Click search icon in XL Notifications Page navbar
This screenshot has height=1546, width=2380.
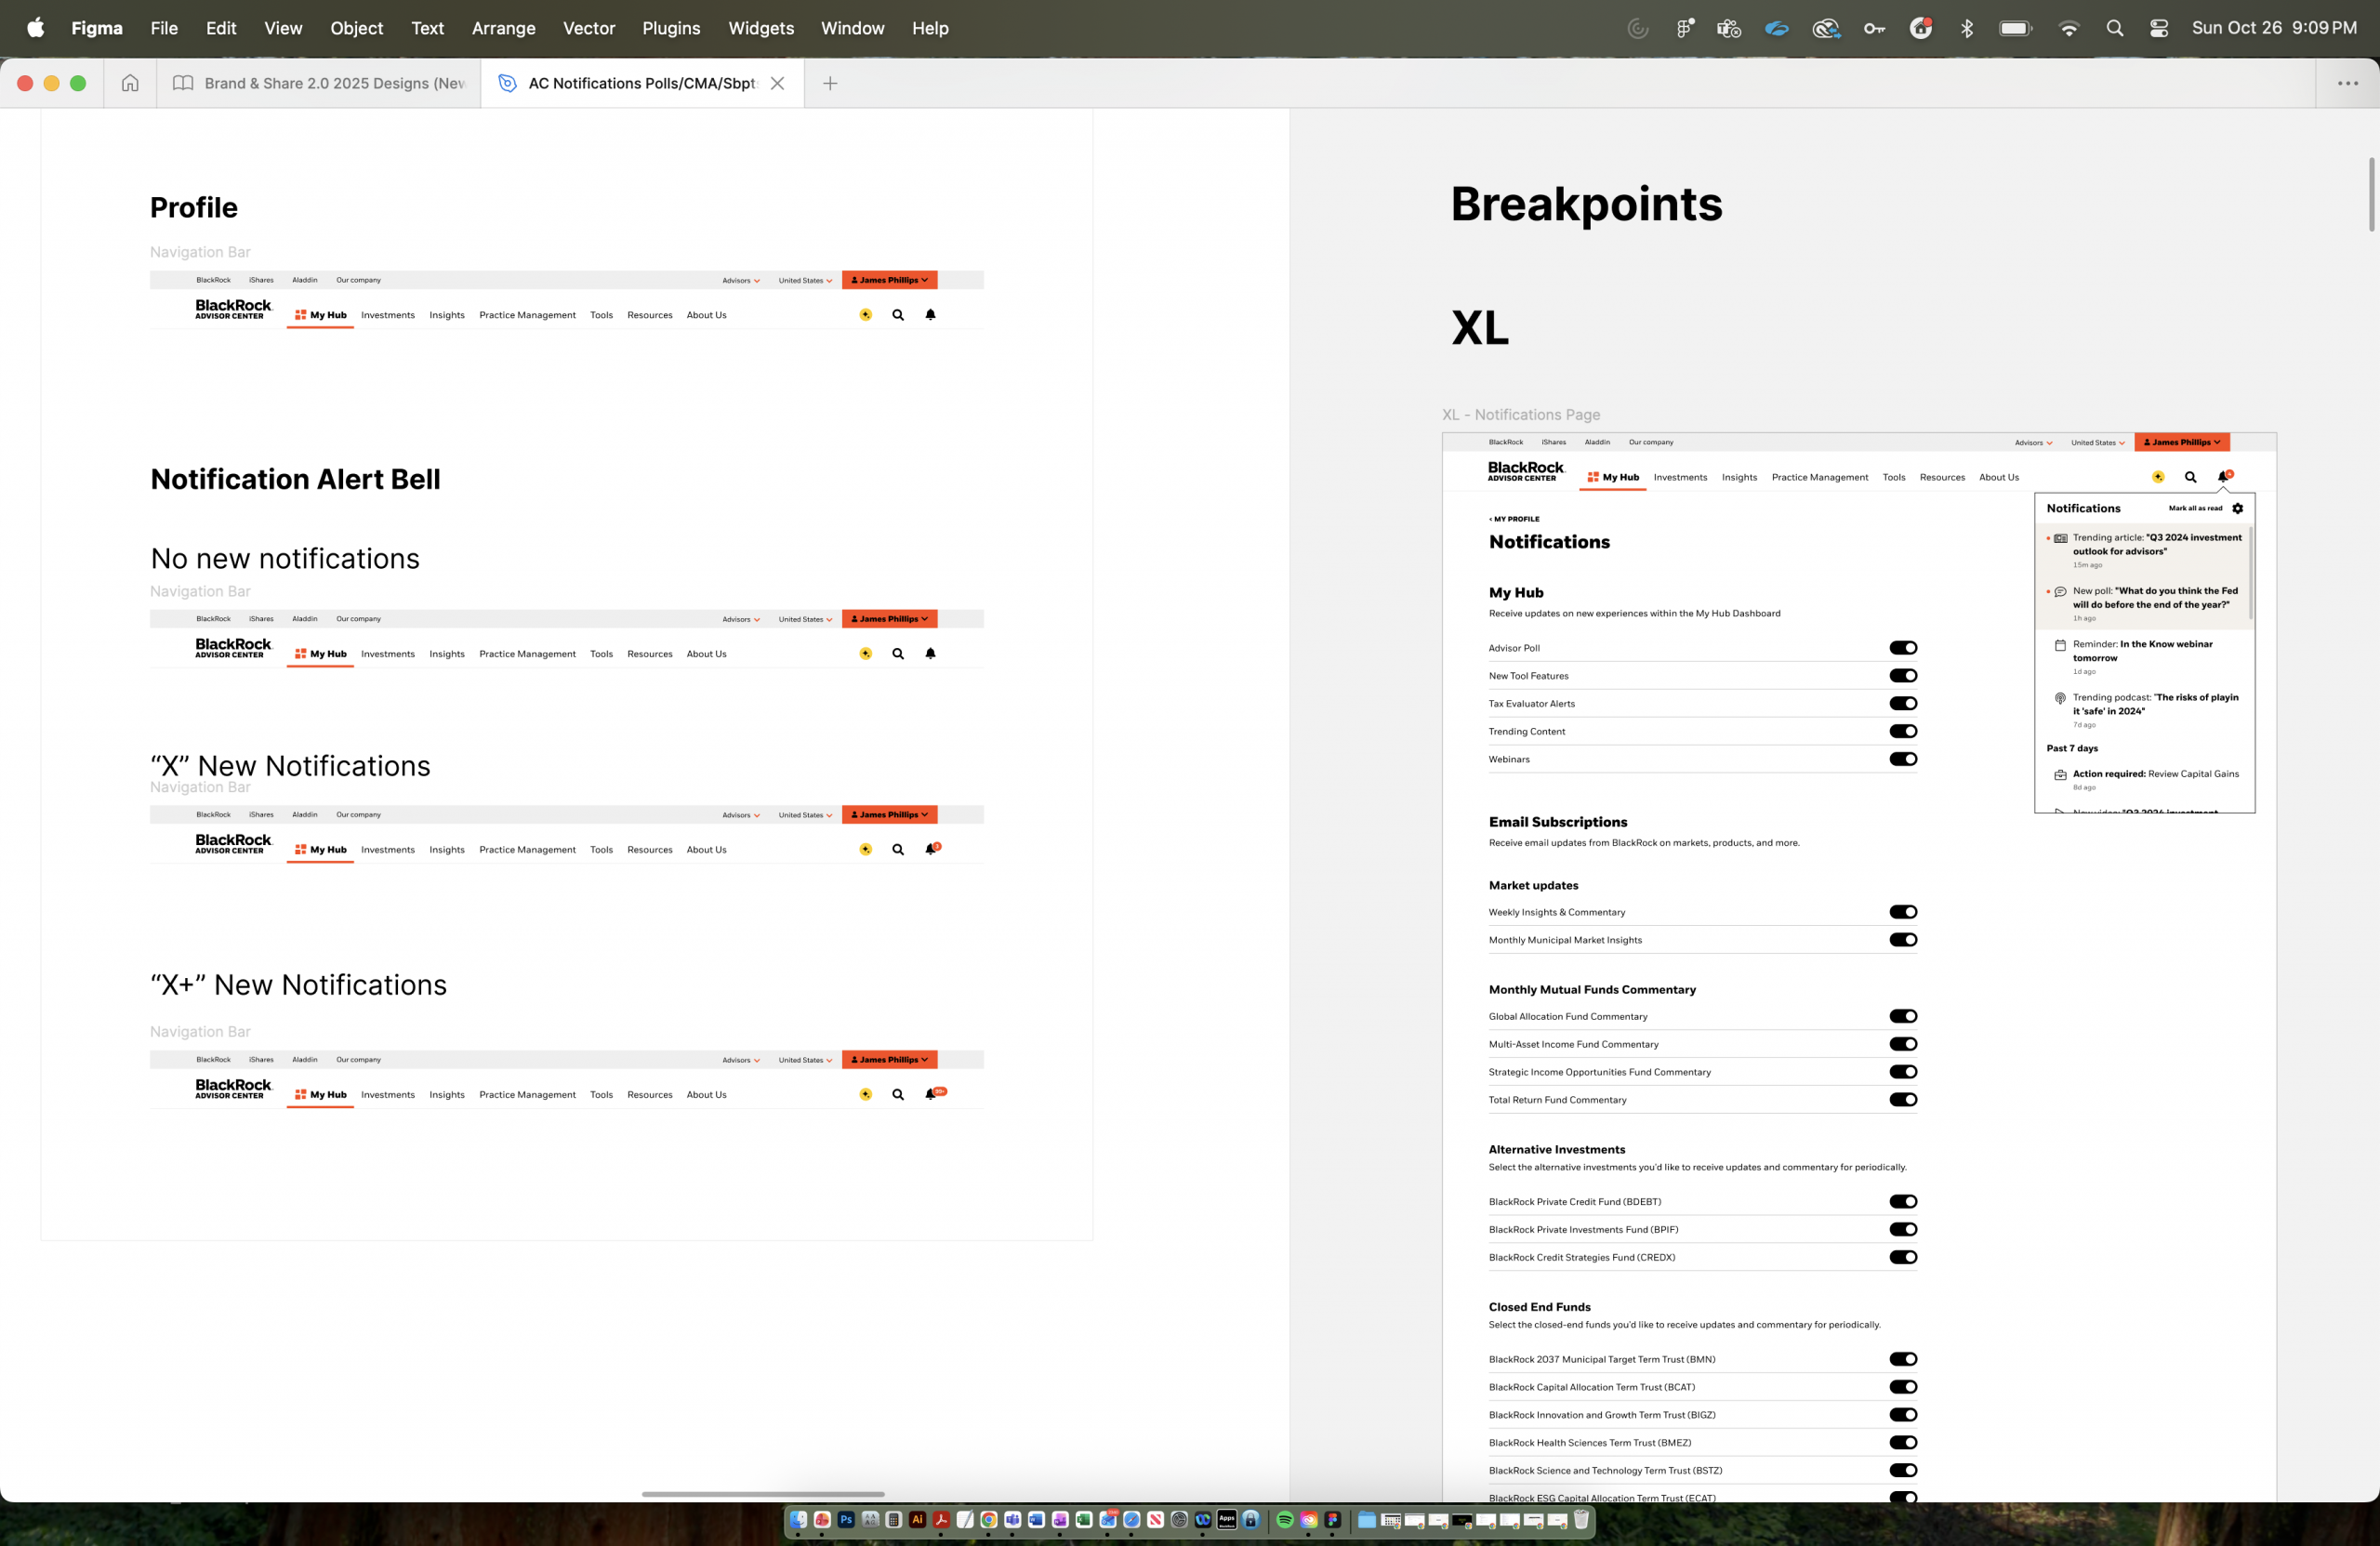(2190, 477)
